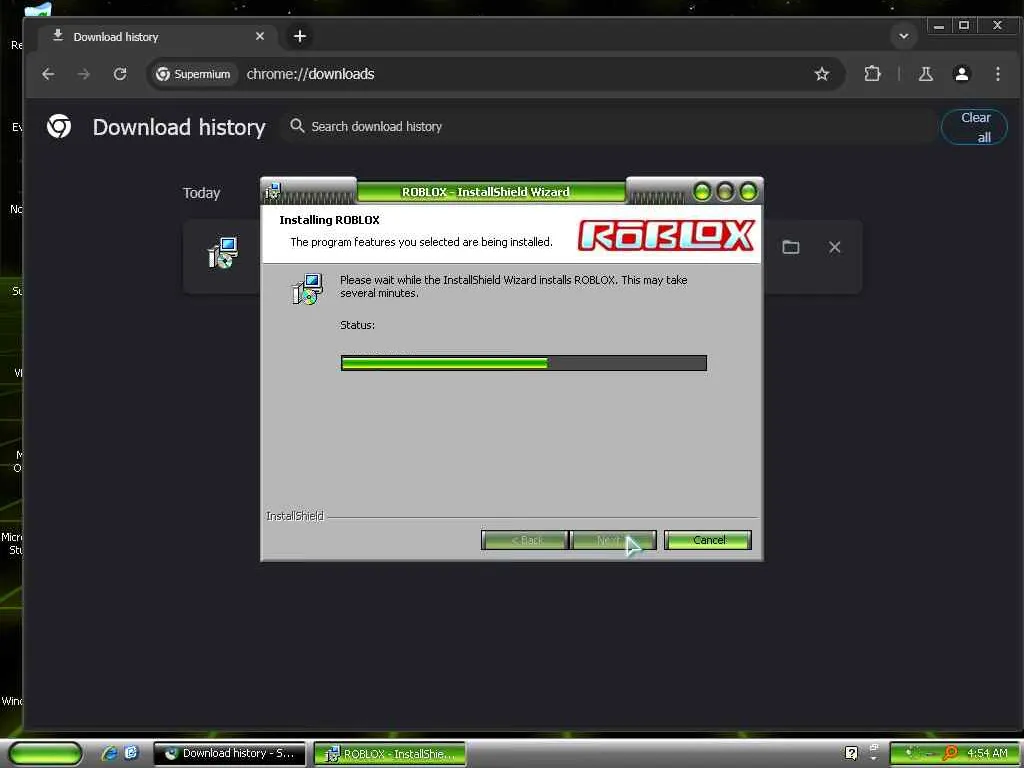This screenshot has width=1024, height=768.
Task: Click the Status: label in installer
Action: [357, 325]
